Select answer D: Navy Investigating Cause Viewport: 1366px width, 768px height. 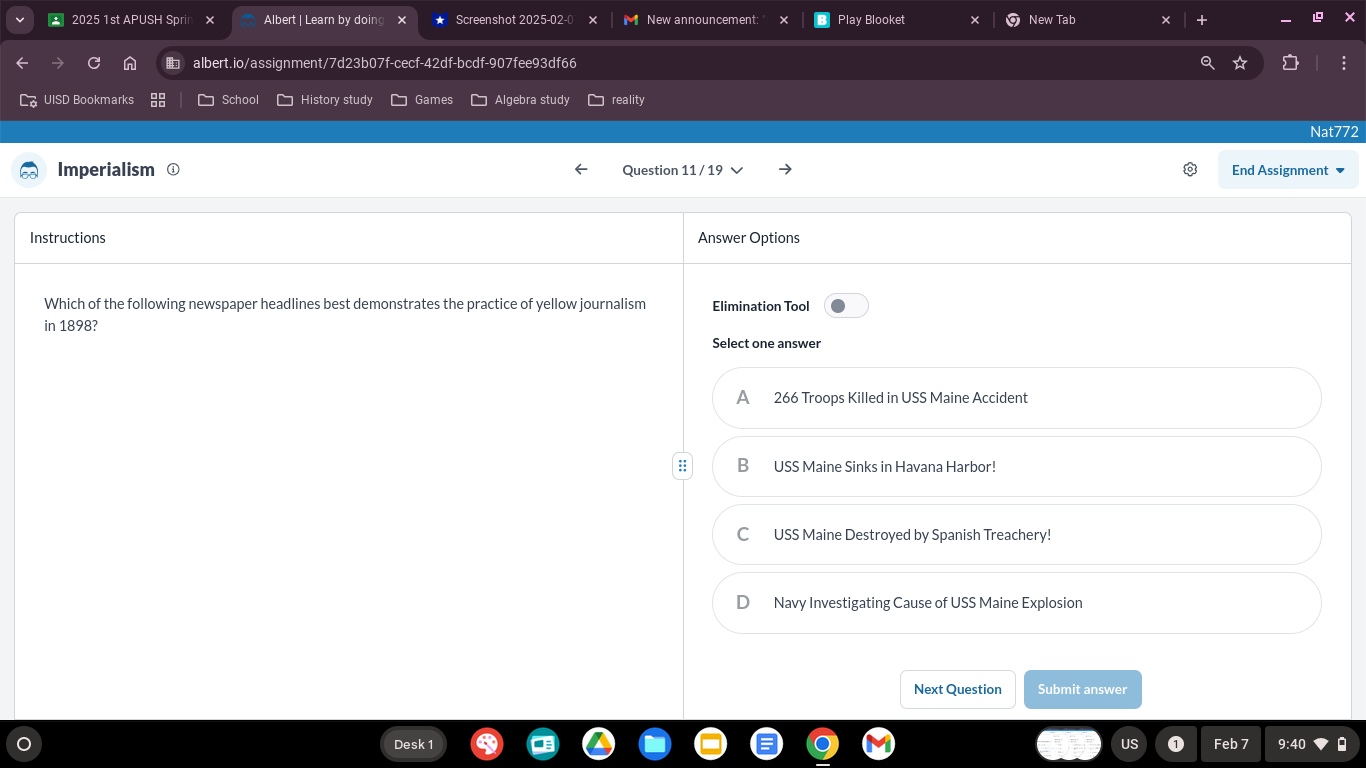(x=1016, y=603)
